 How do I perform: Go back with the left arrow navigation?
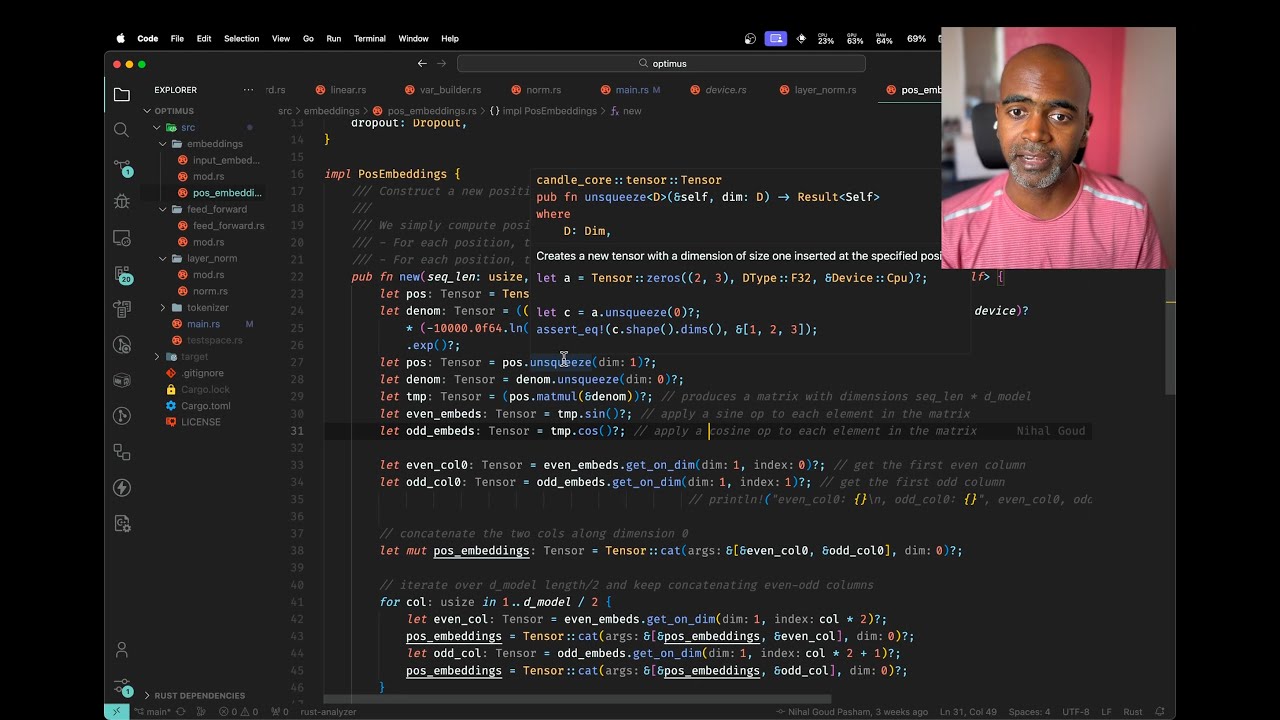point(422,63)
